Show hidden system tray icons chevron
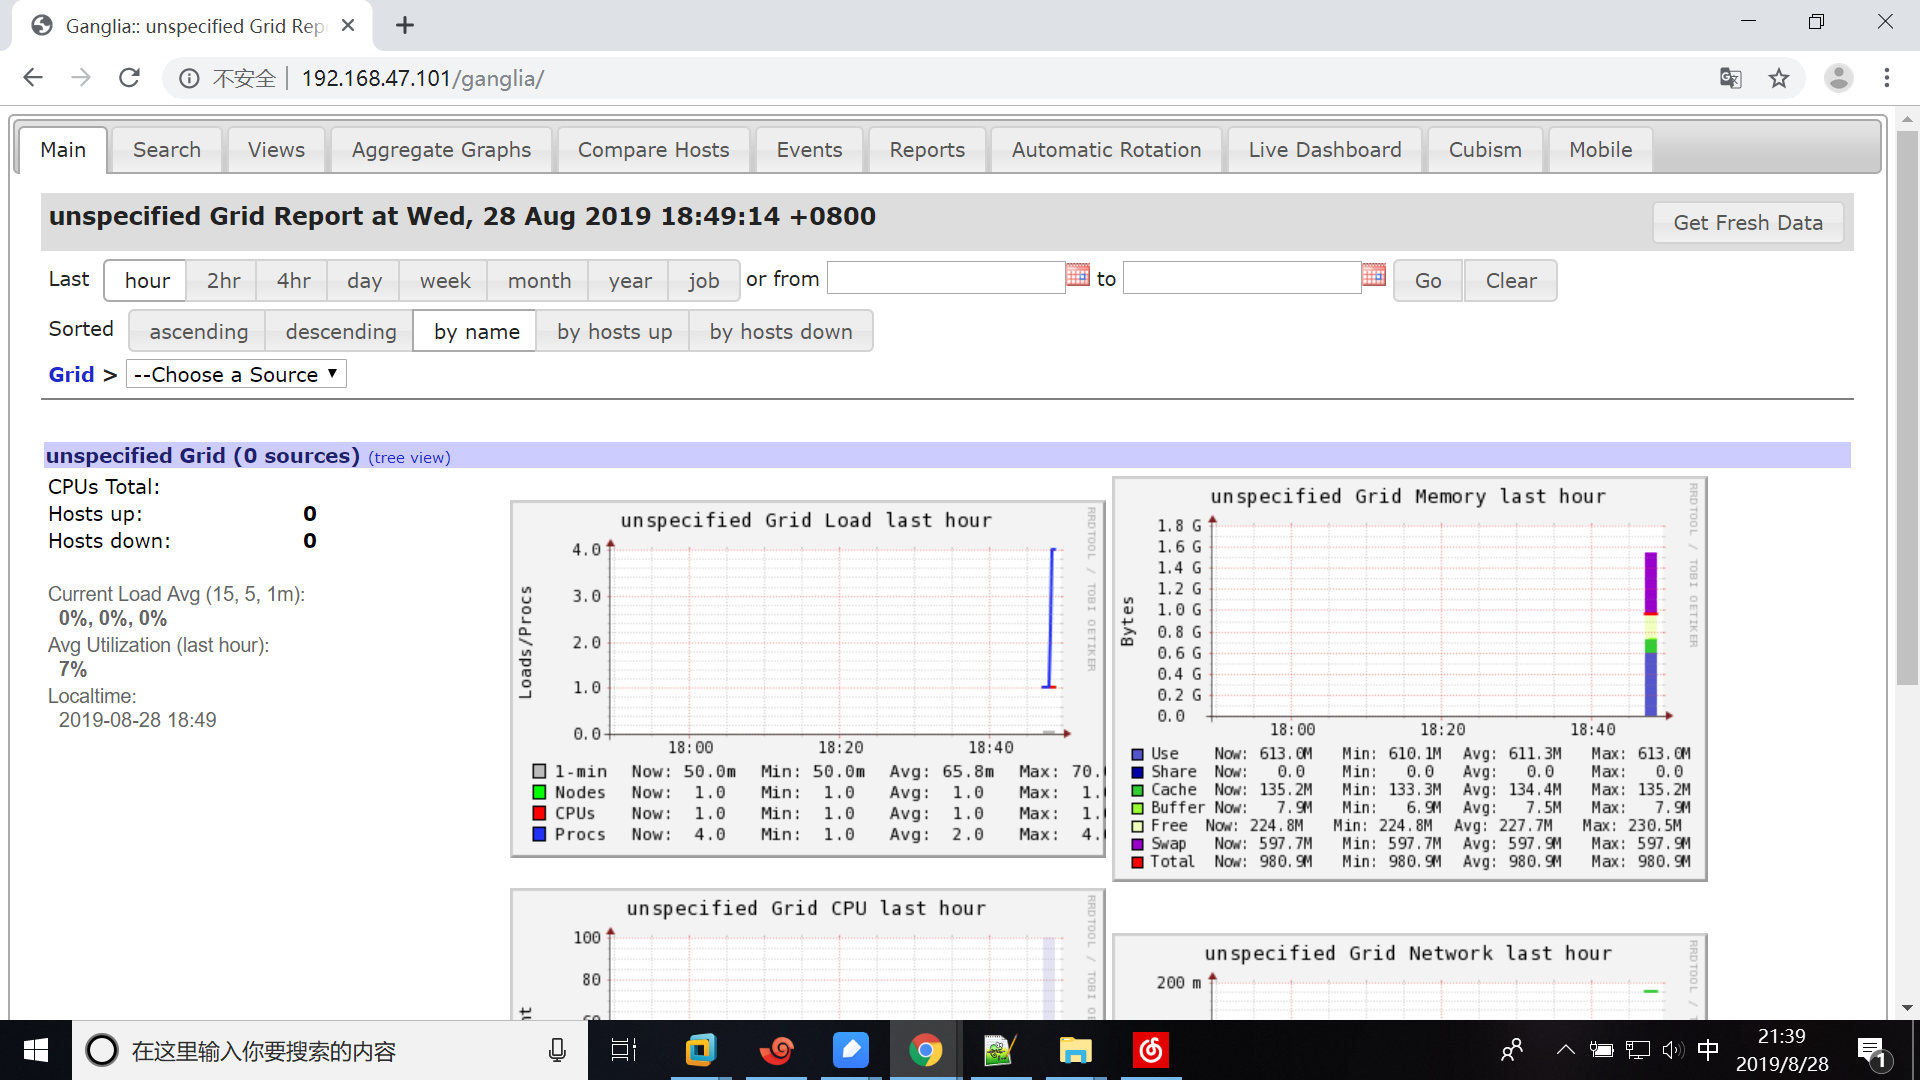 coord(1565,1050)
